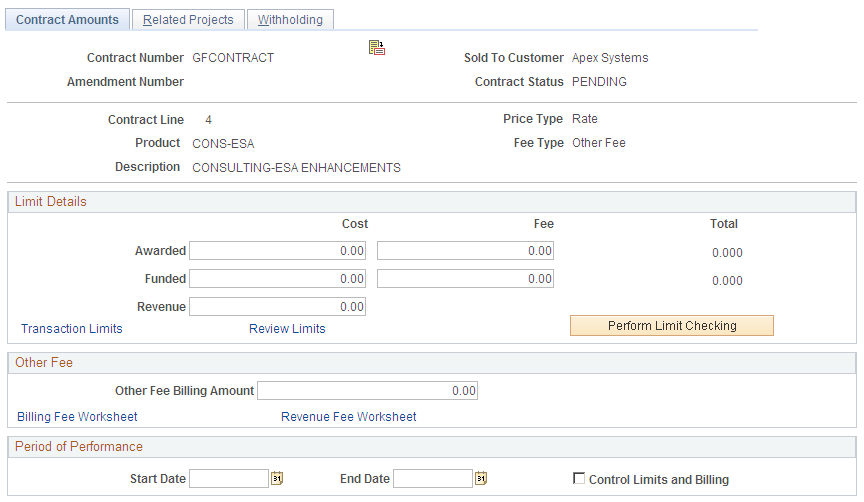Image resolution: width=864 pixels, height=502 pixels.
Task: Open the Revenue Fee Worksheet link
Action: point(349,417)
